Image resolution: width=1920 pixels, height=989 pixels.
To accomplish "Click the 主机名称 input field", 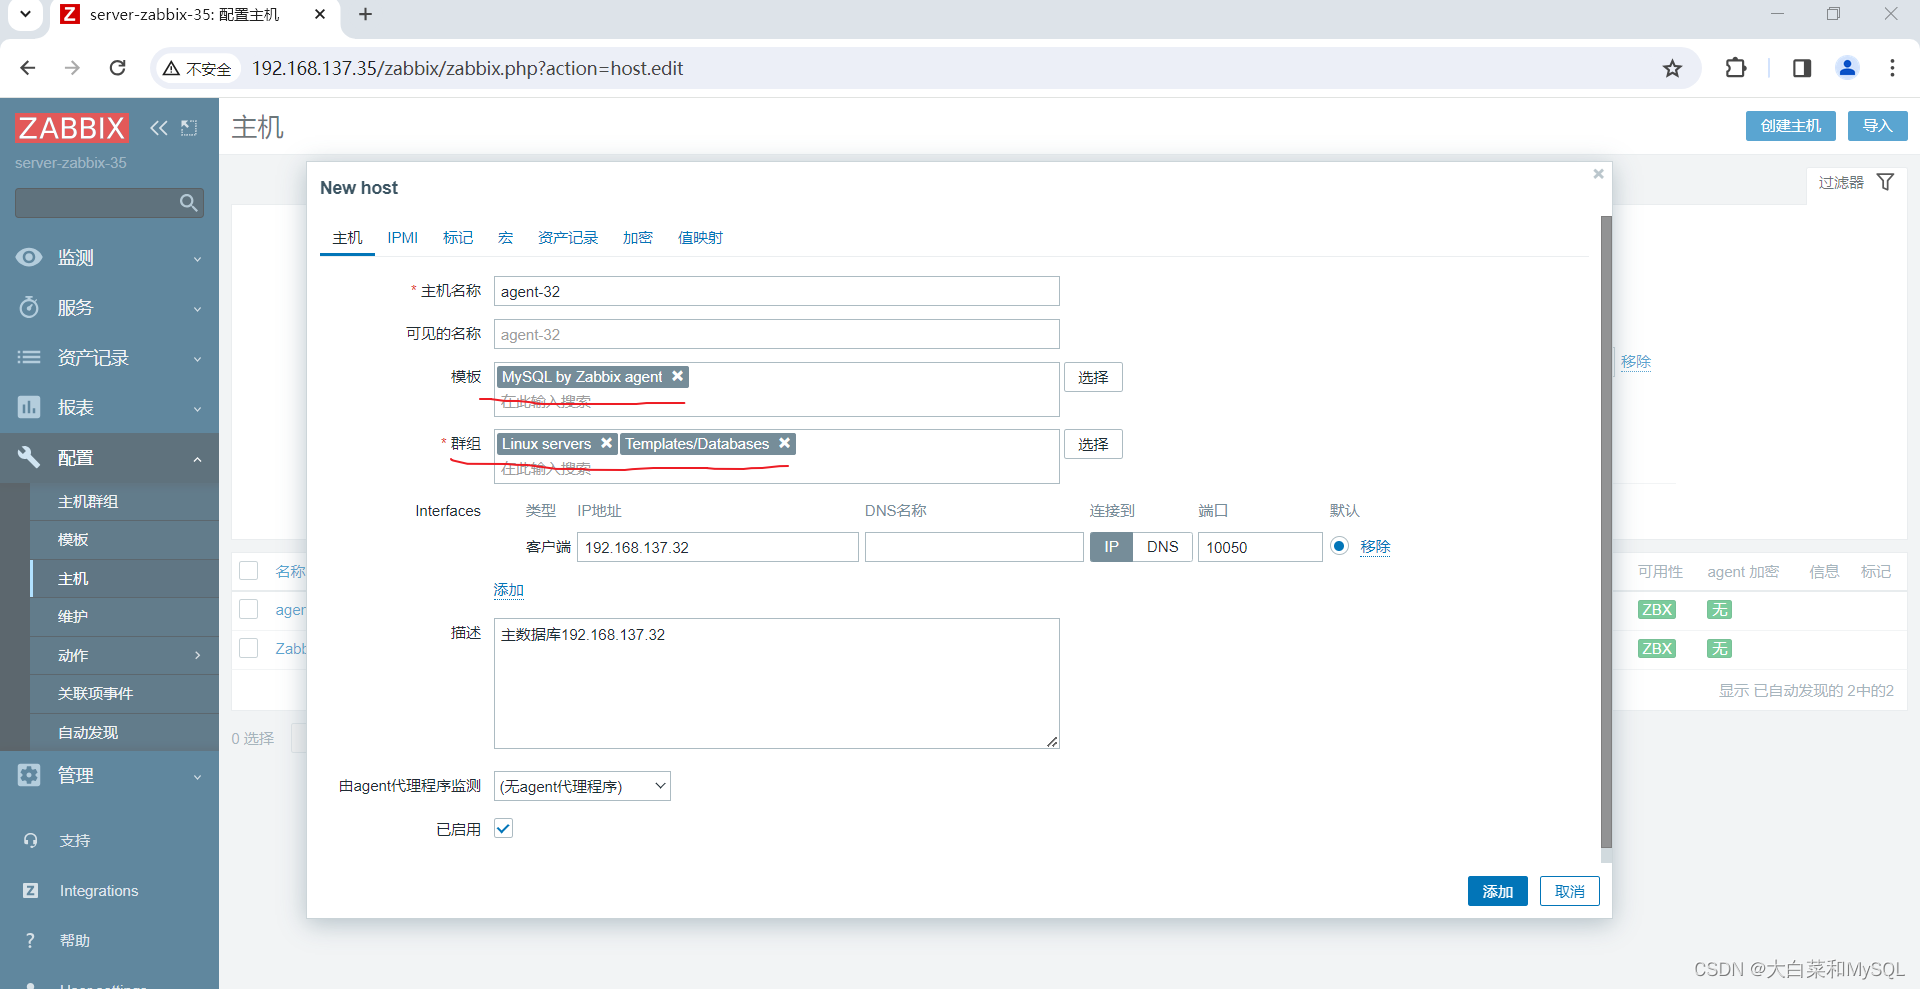I will coord(776,291).
